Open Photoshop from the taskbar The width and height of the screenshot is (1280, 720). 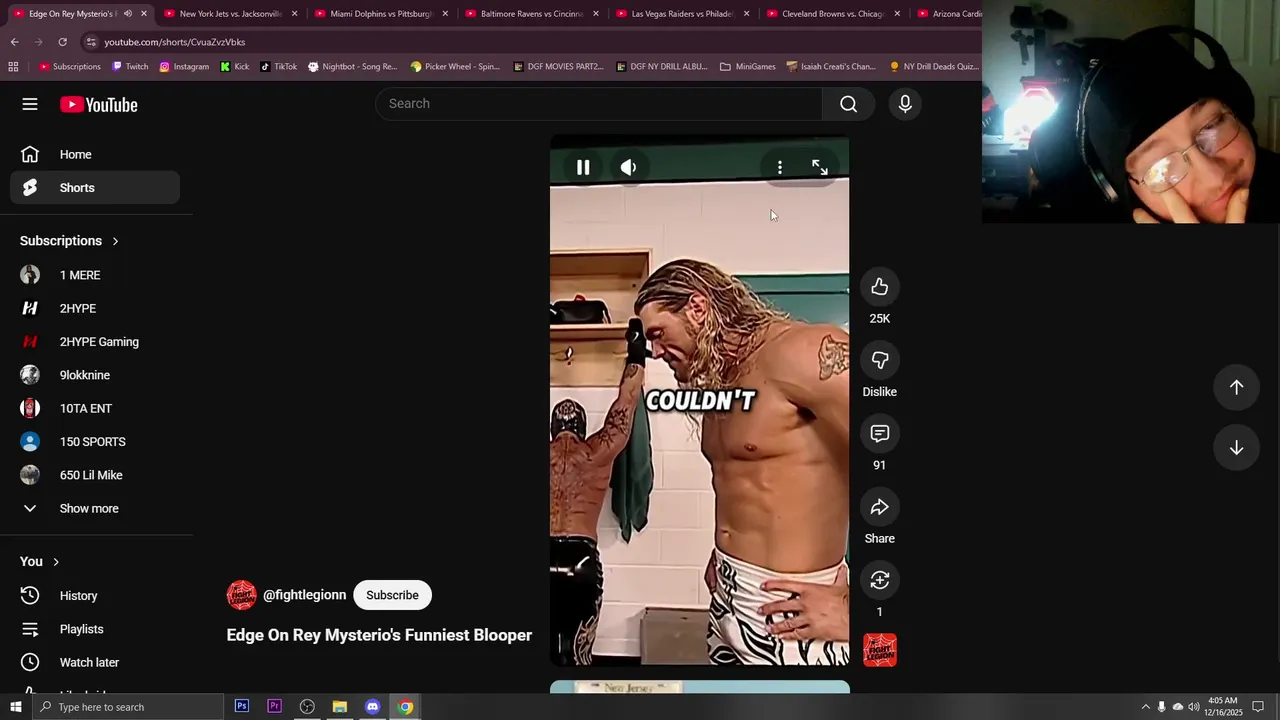[242, 707]
